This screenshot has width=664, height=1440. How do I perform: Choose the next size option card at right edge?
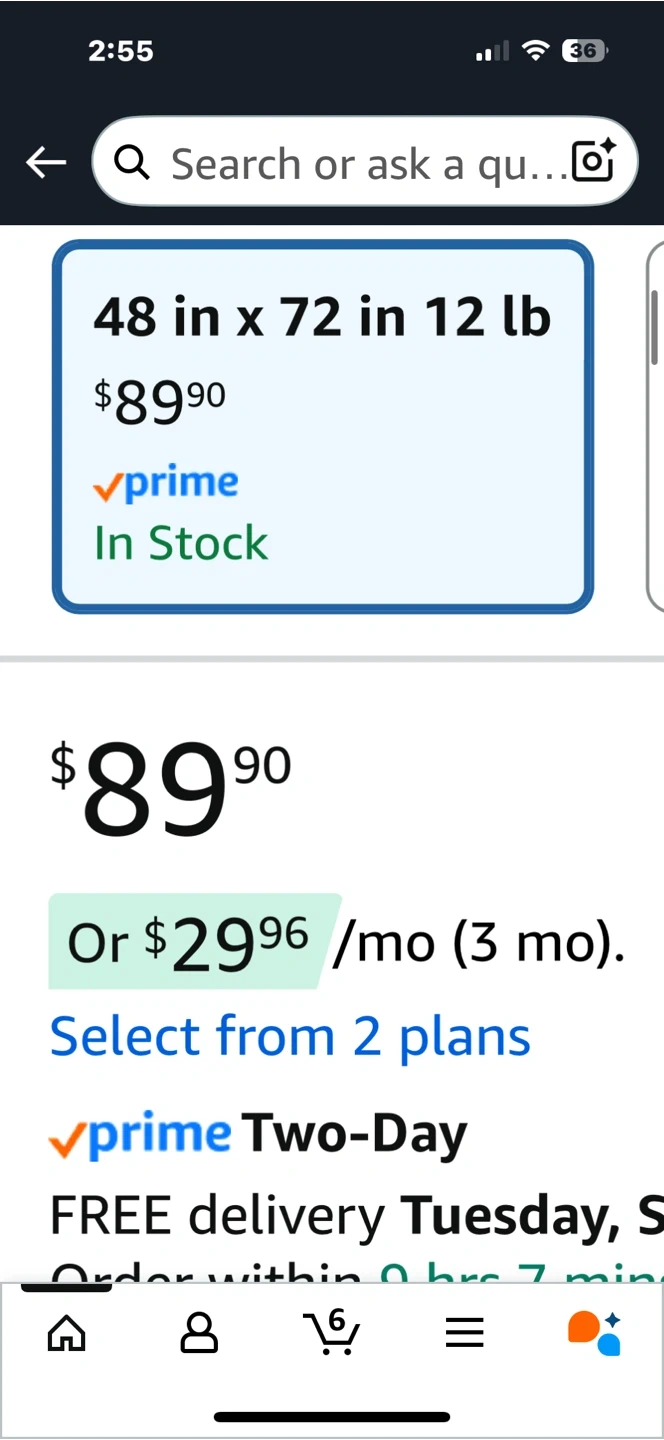[x=656, y=426]
